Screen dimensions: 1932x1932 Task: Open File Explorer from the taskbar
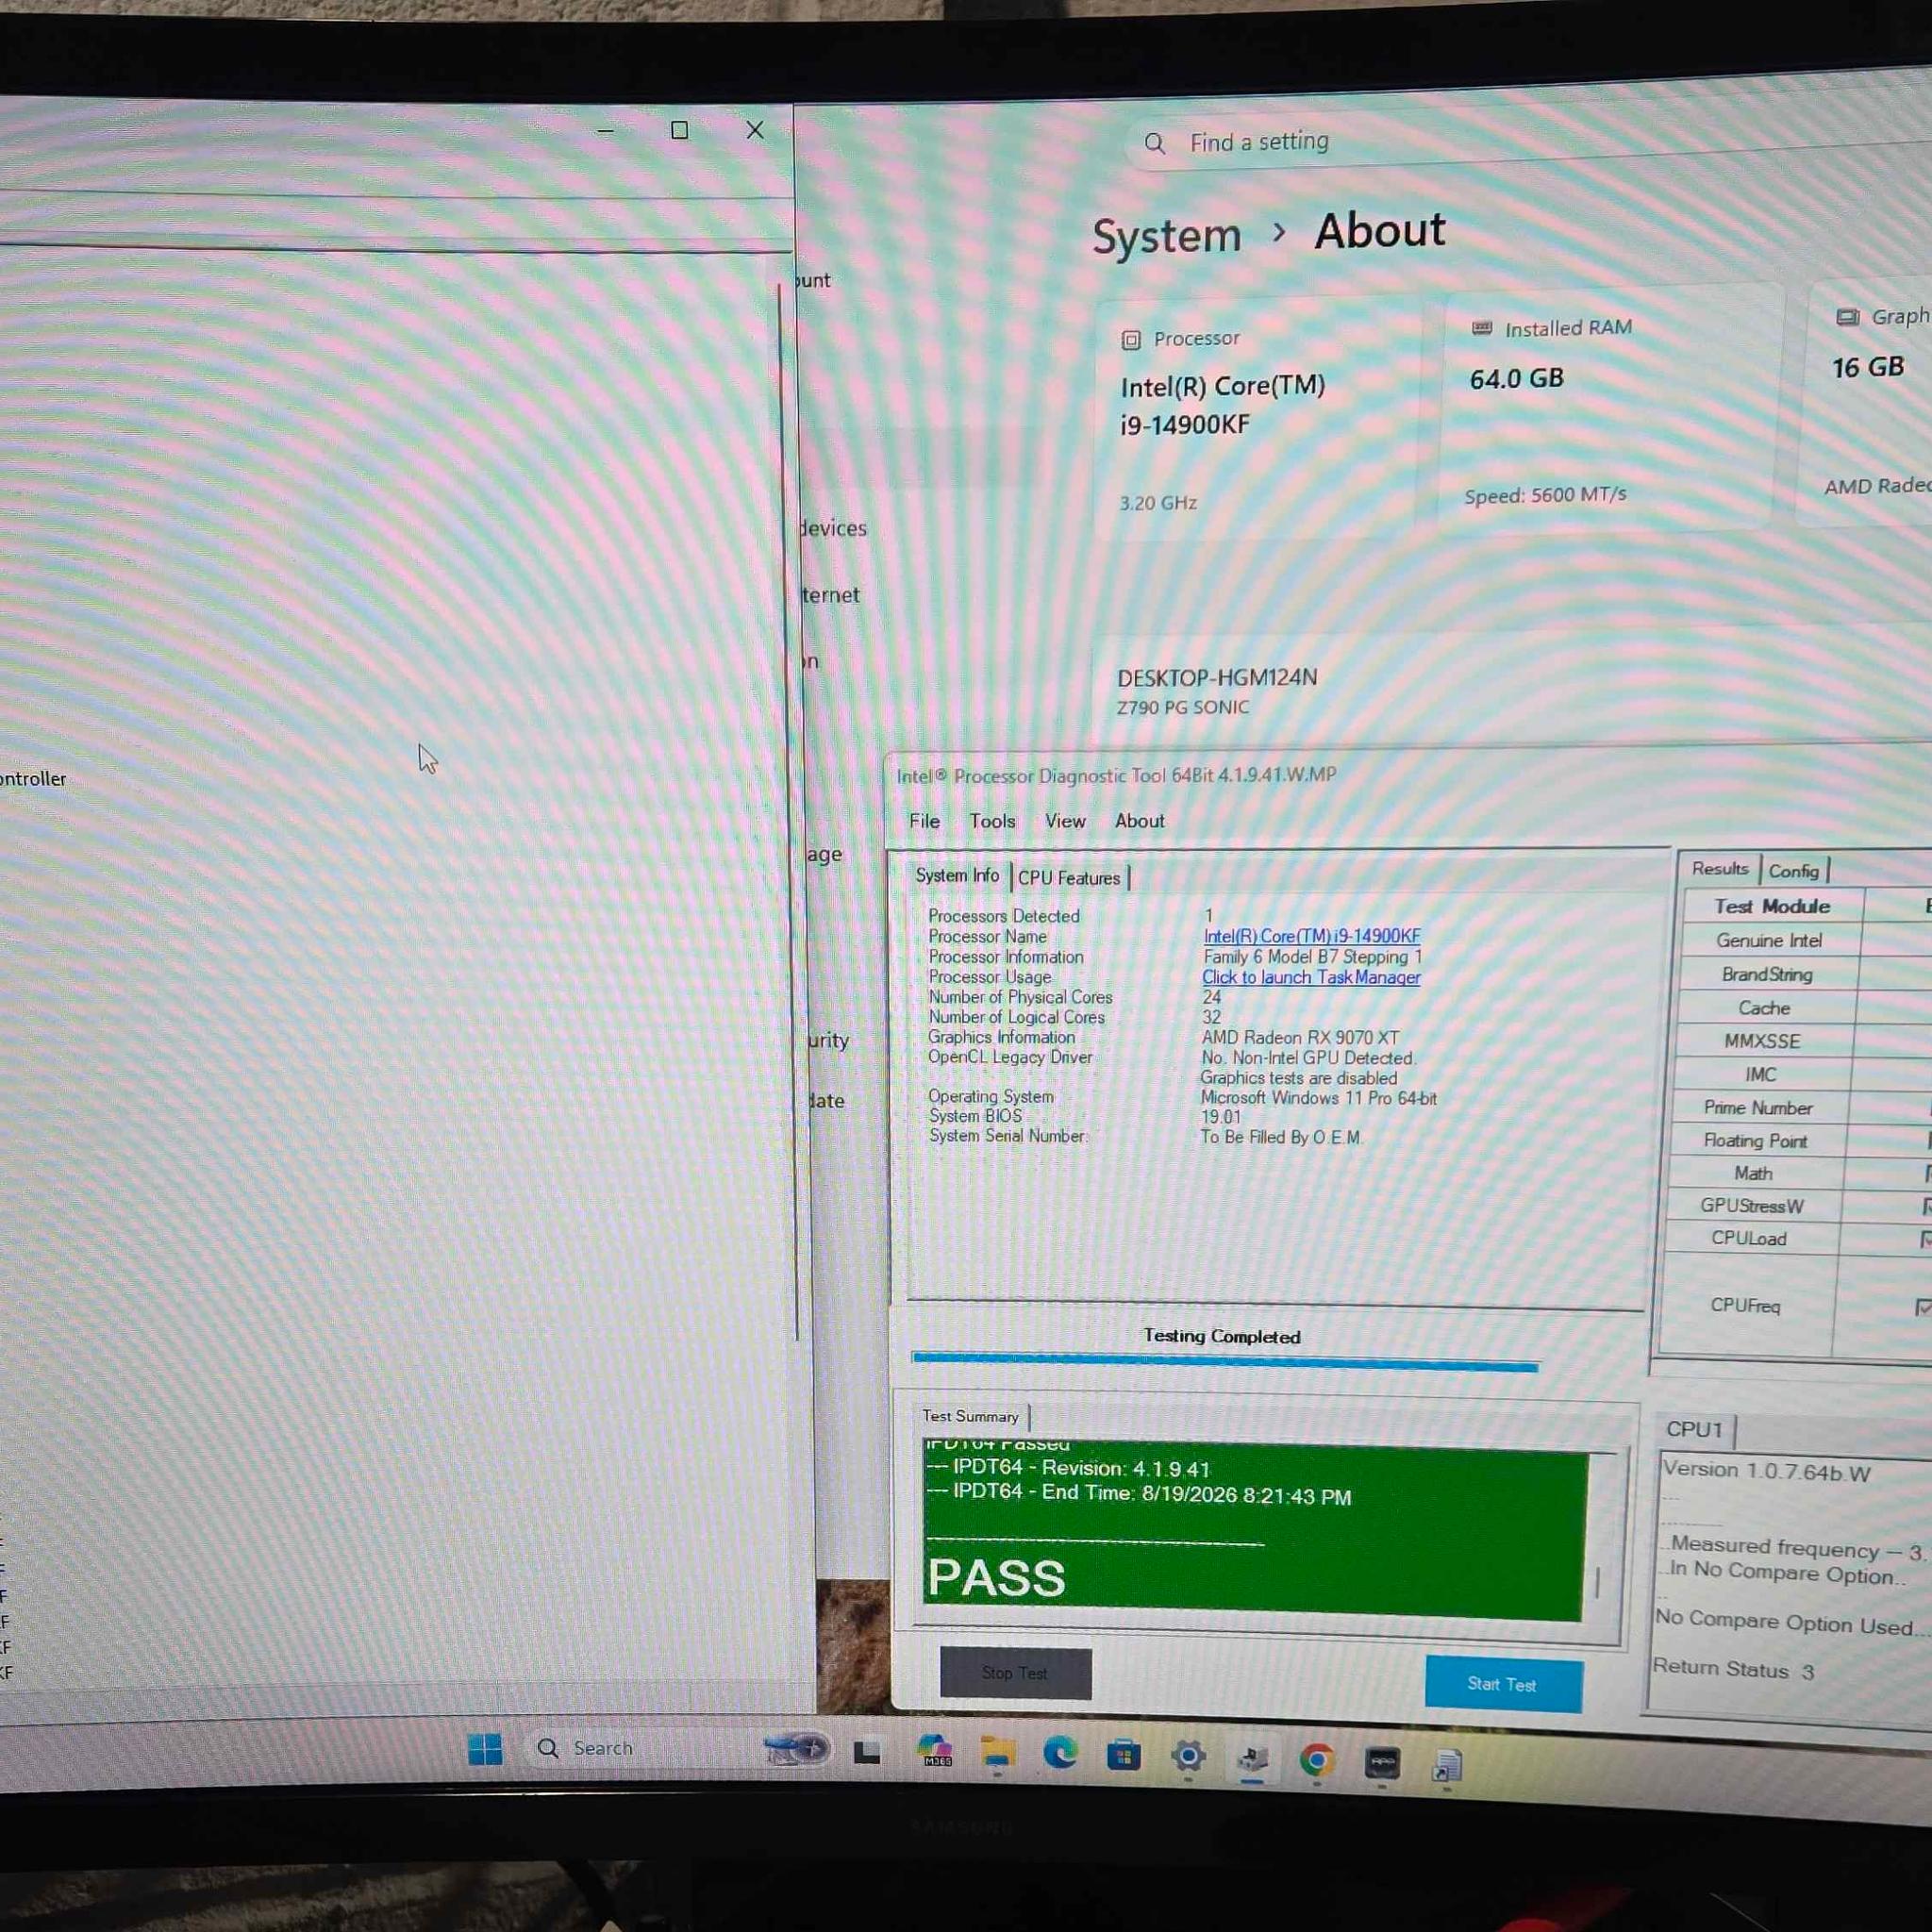[x=997, y=1753]
